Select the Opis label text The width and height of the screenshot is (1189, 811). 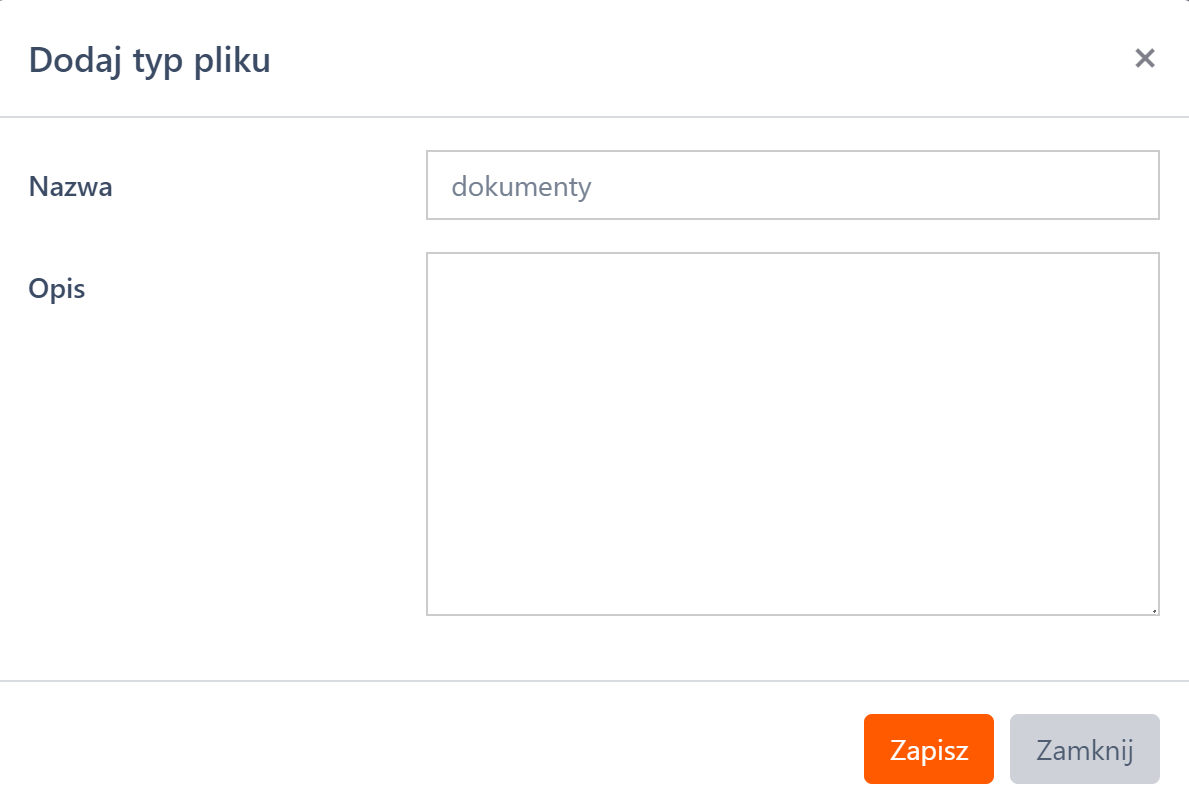55,289
